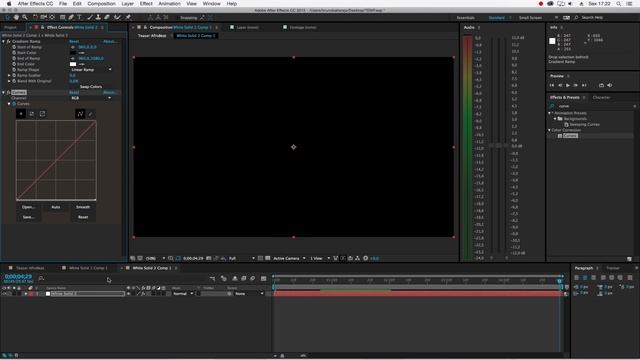Open the Layer menu

(x=127, y=4)
